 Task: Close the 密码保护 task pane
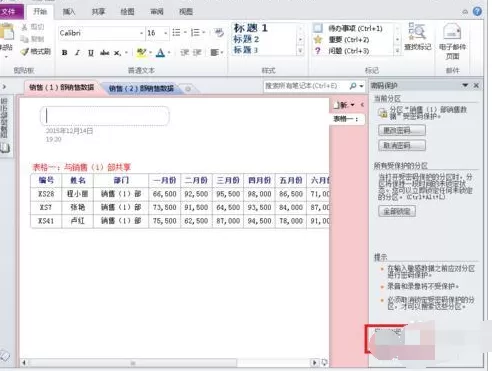[x=476, y=86]
